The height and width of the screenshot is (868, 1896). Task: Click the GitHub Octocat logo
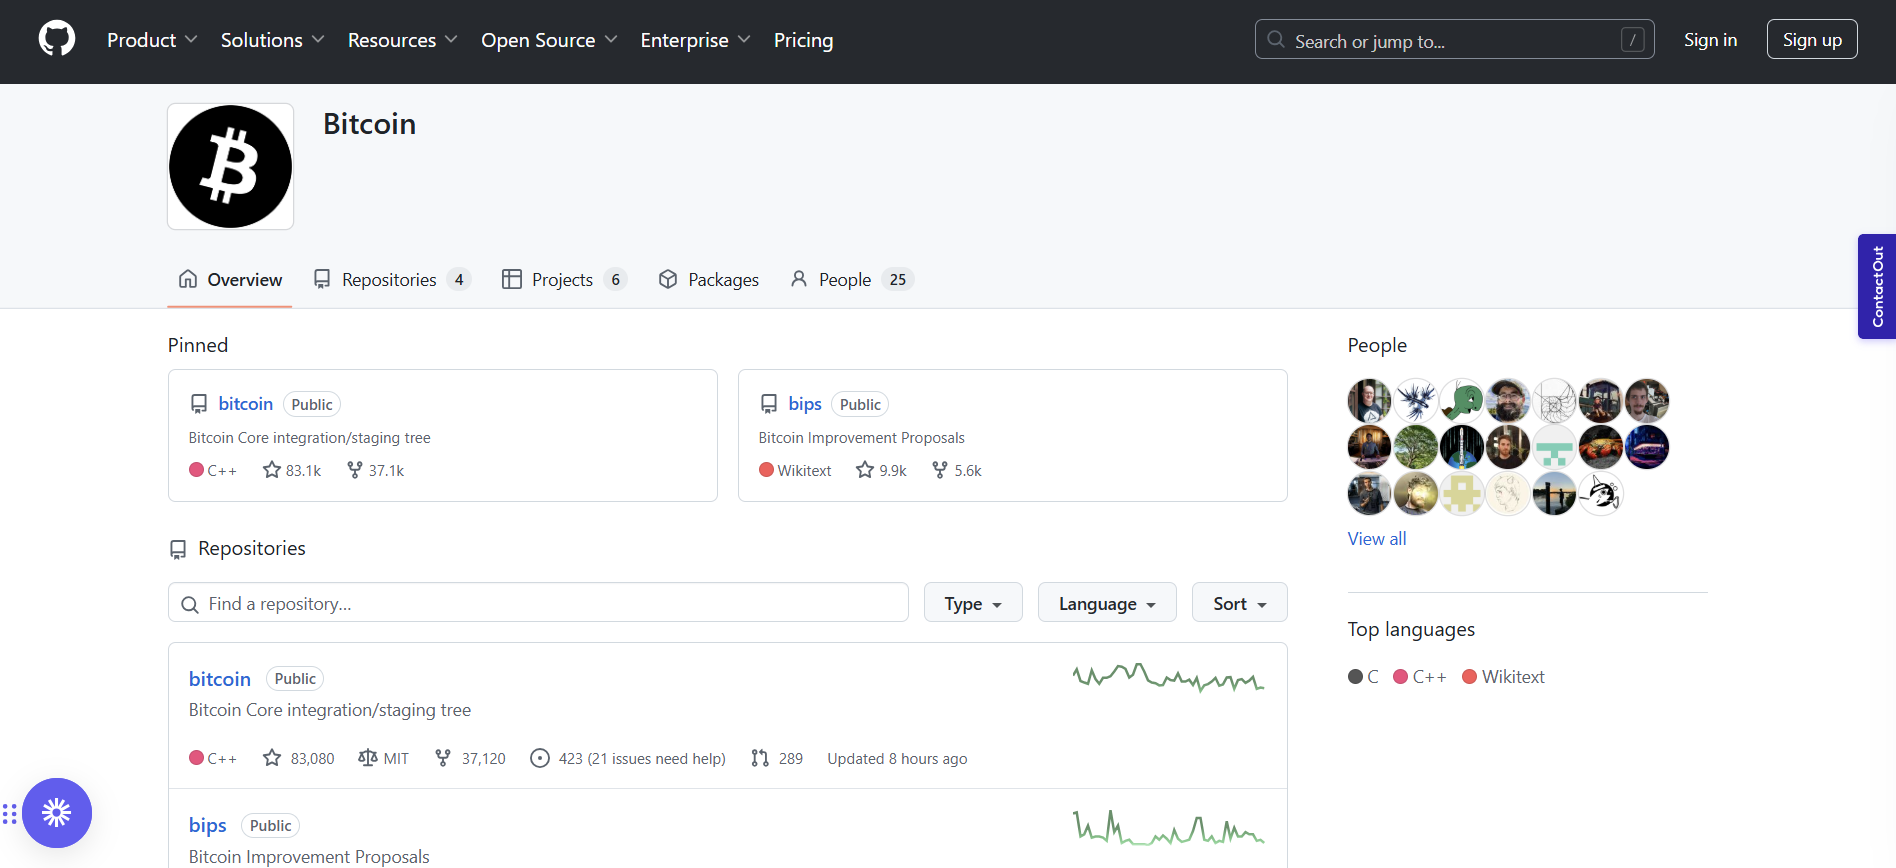57,40
